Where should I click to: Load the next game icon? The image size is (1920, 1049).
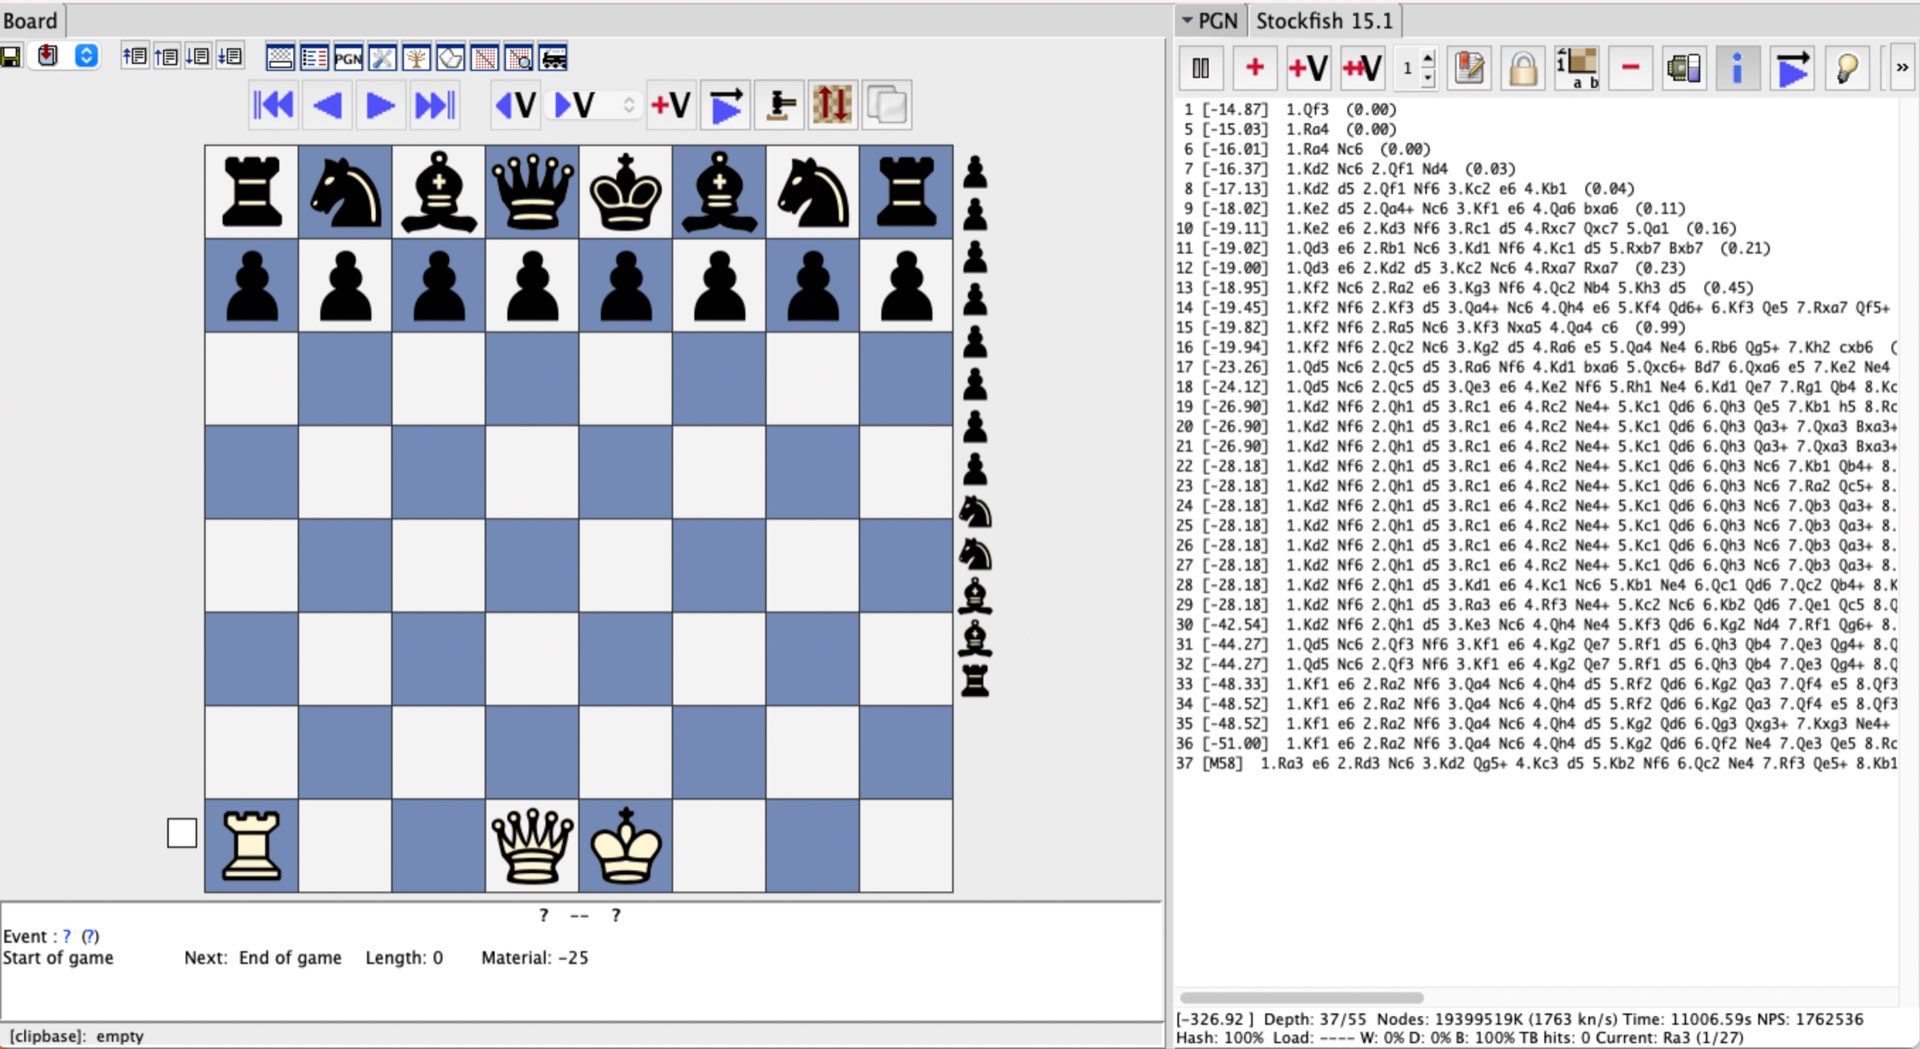(198, 57)
